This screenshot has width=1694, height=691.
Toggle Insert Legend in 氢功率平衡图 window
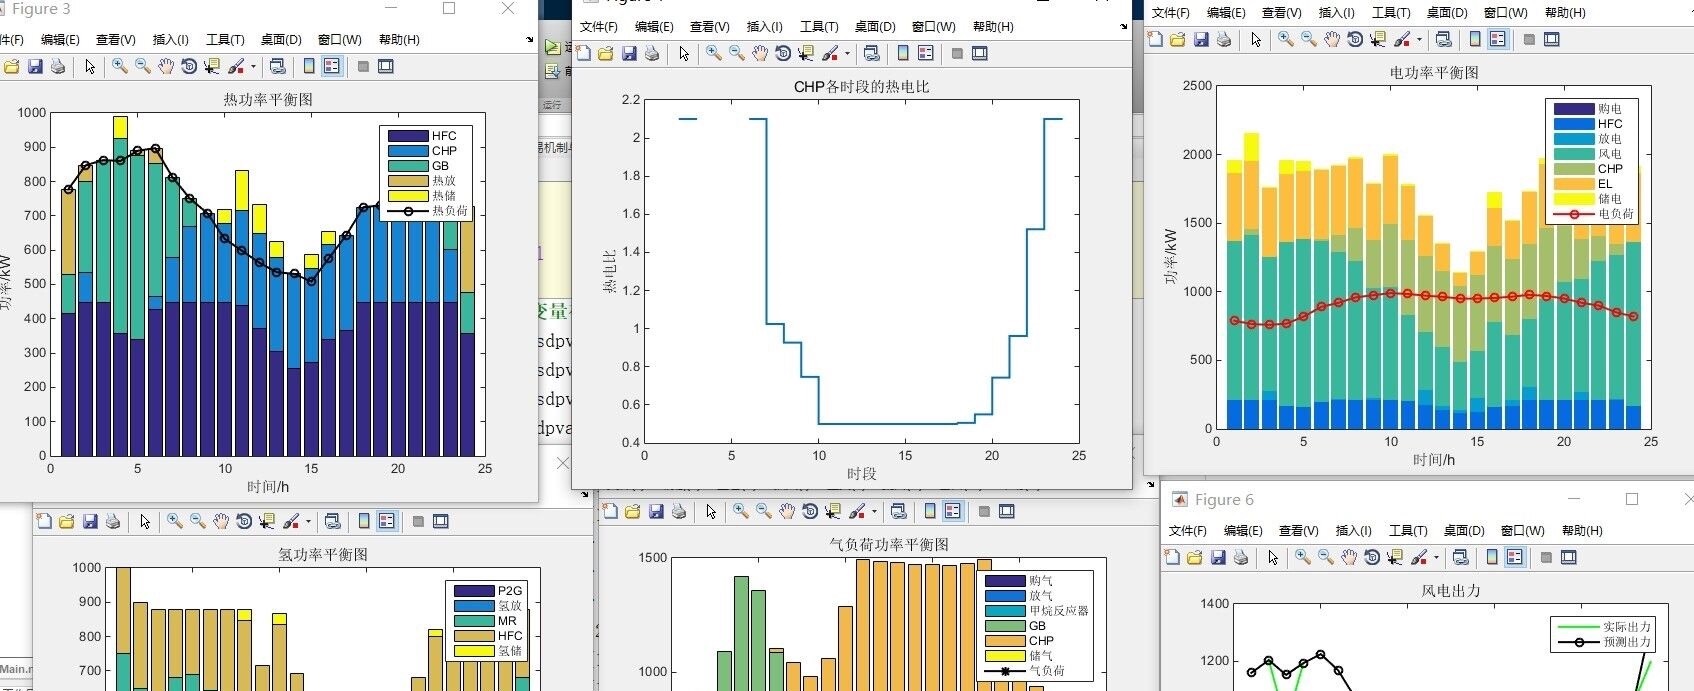387,521
